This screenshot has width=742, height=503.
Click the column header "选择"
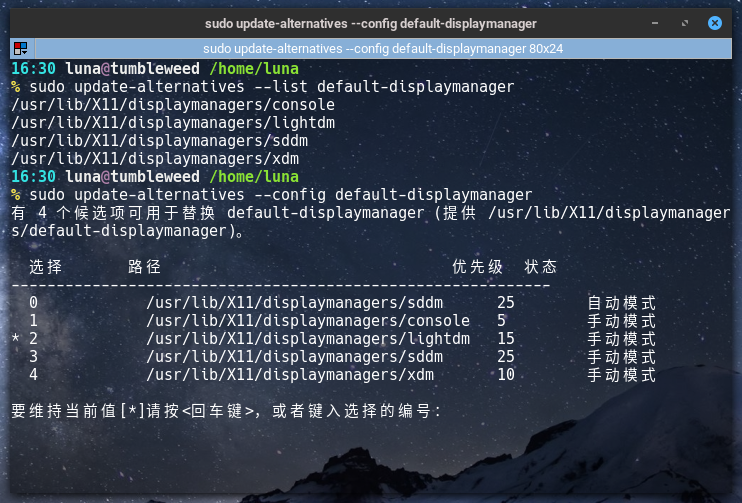(45, 267)
